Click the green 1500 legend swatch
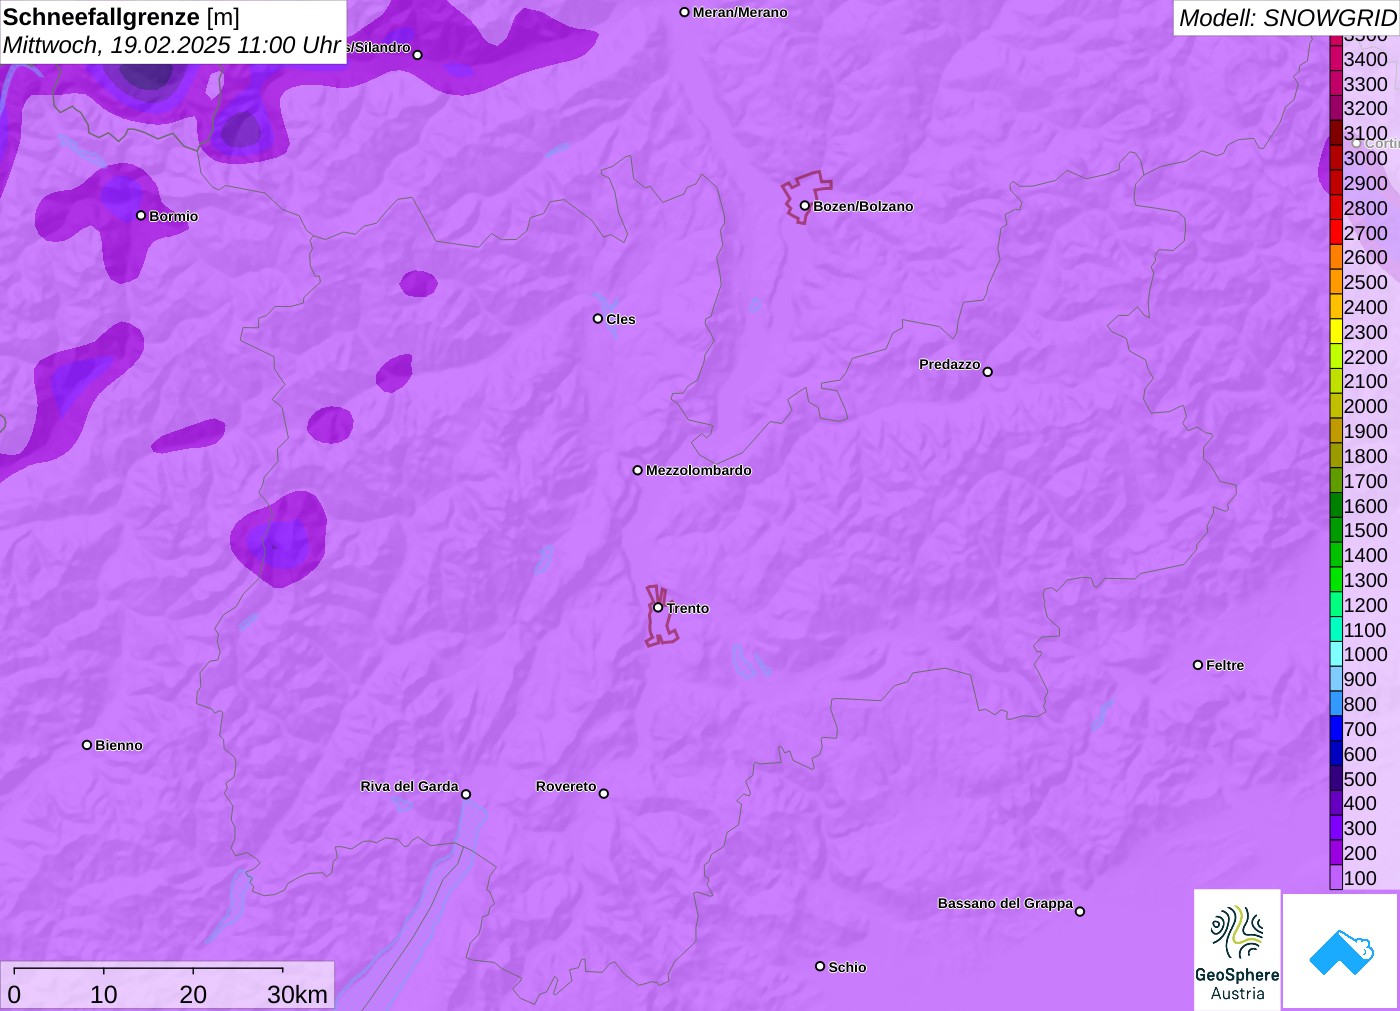The width and height of the screenshot is (1400, 1011). pyautogui.click(x=1336, y=530)
